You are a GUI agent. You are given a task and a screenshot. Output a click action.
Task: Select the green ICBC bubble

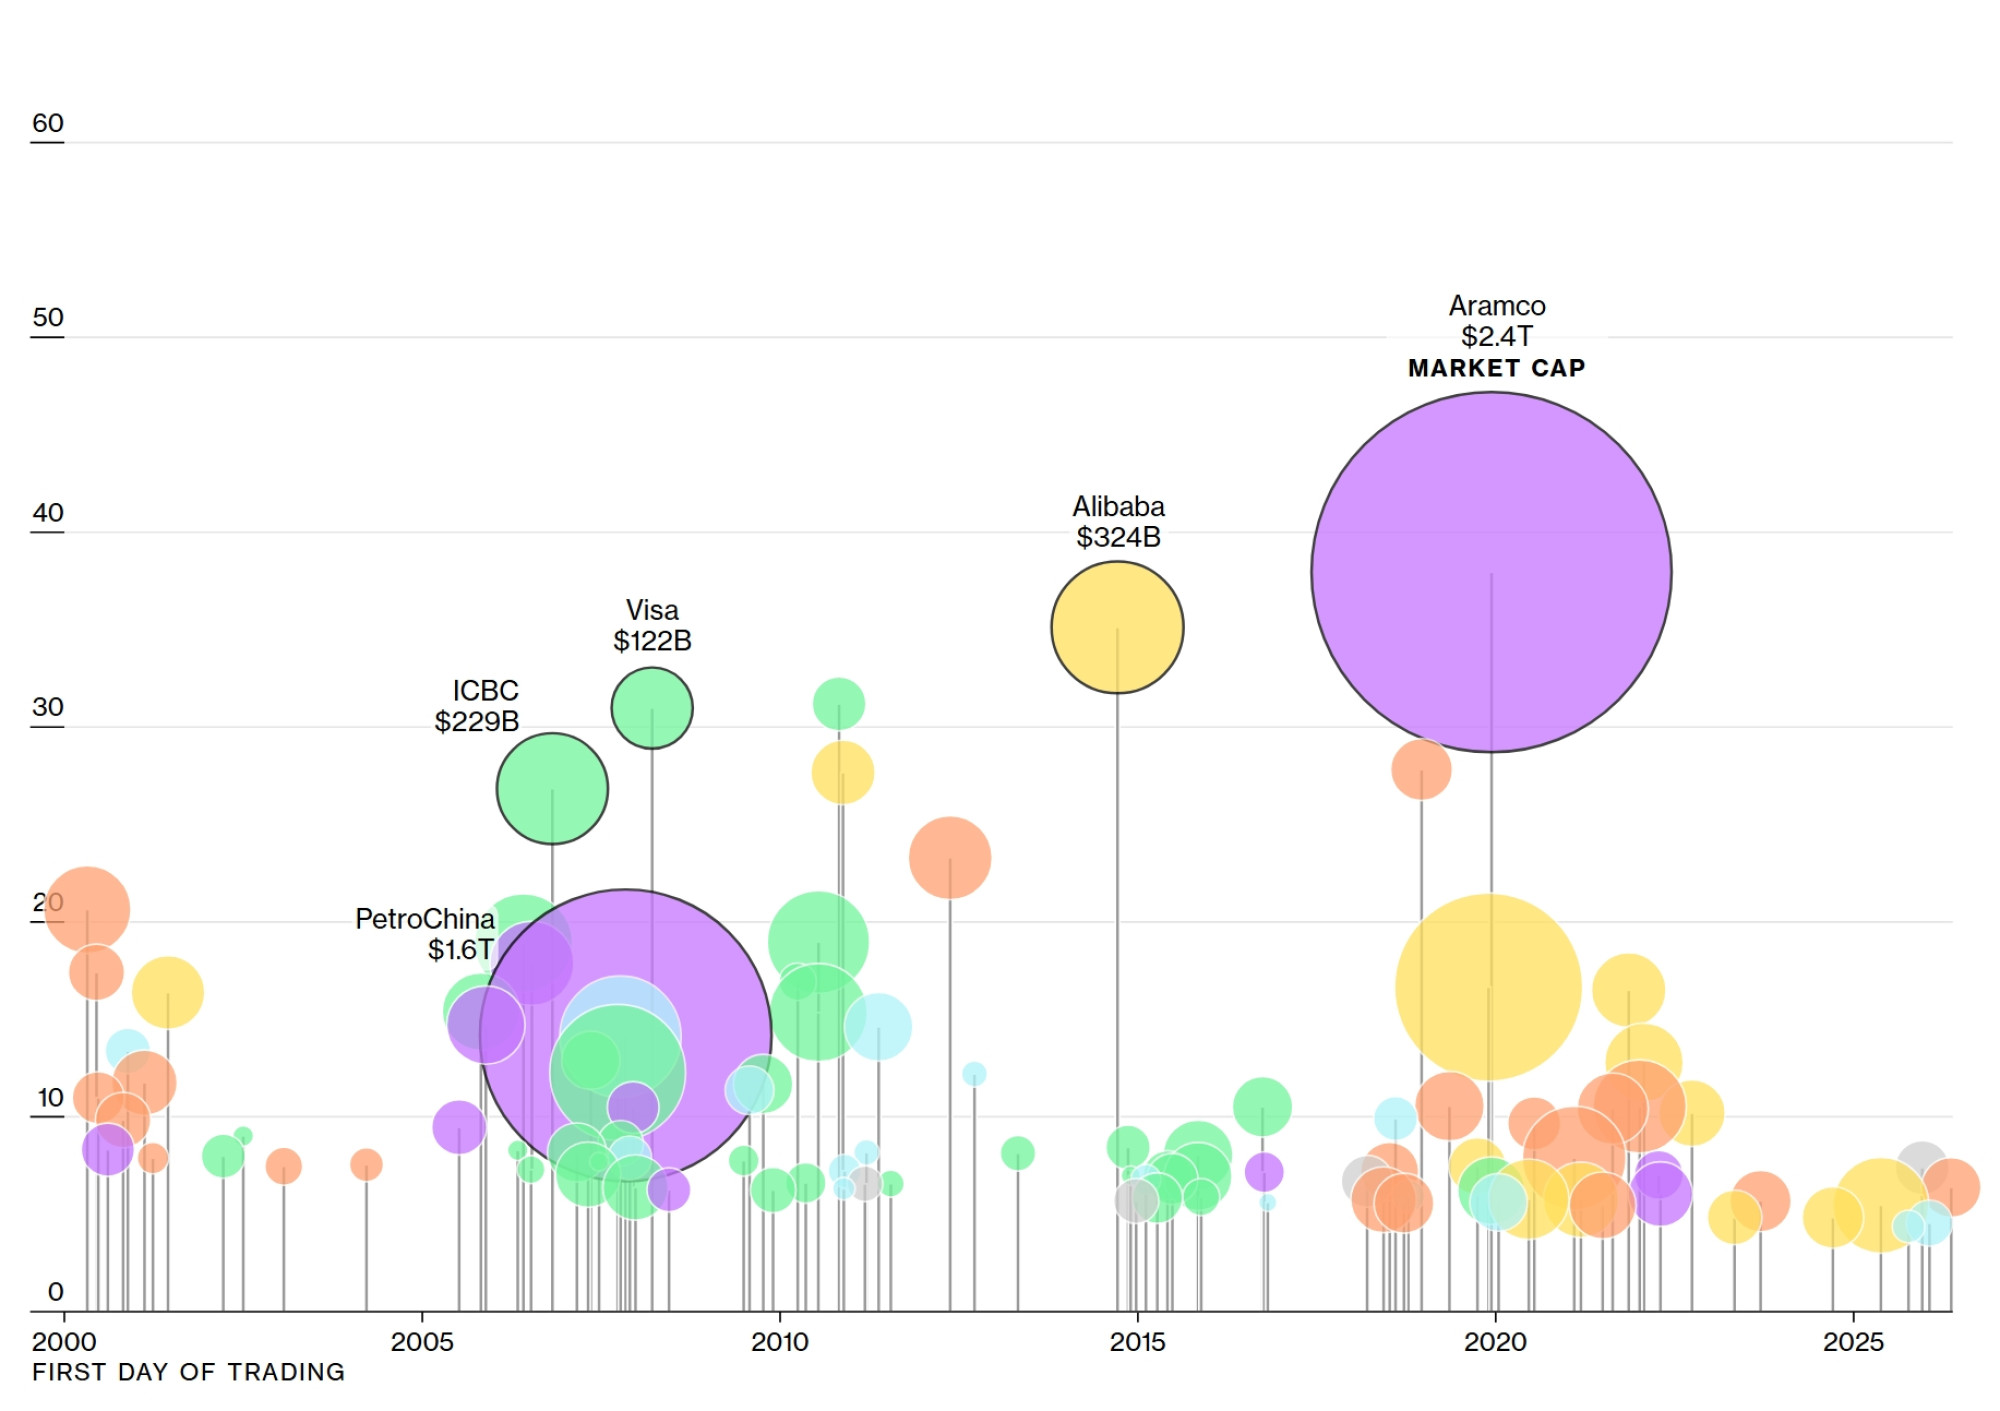pyautogui.click(x=552, y=789)
